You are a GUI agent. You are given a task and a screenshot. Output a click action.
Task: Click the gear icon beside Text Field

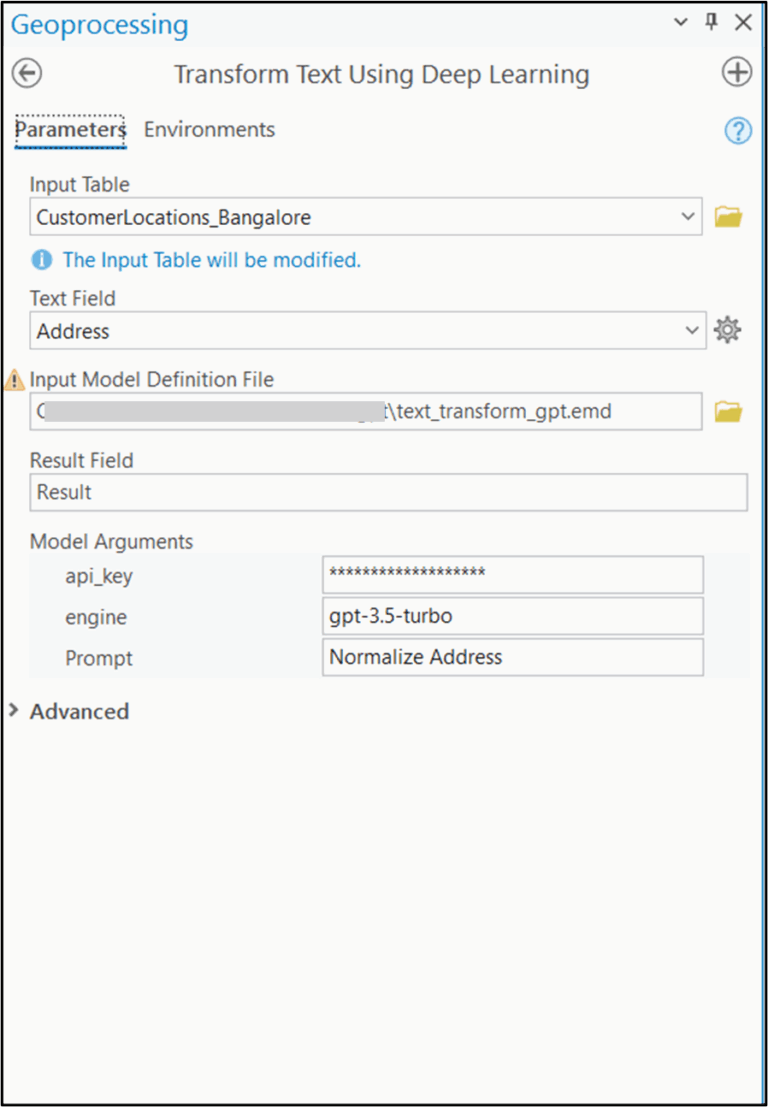pos(727,330)
